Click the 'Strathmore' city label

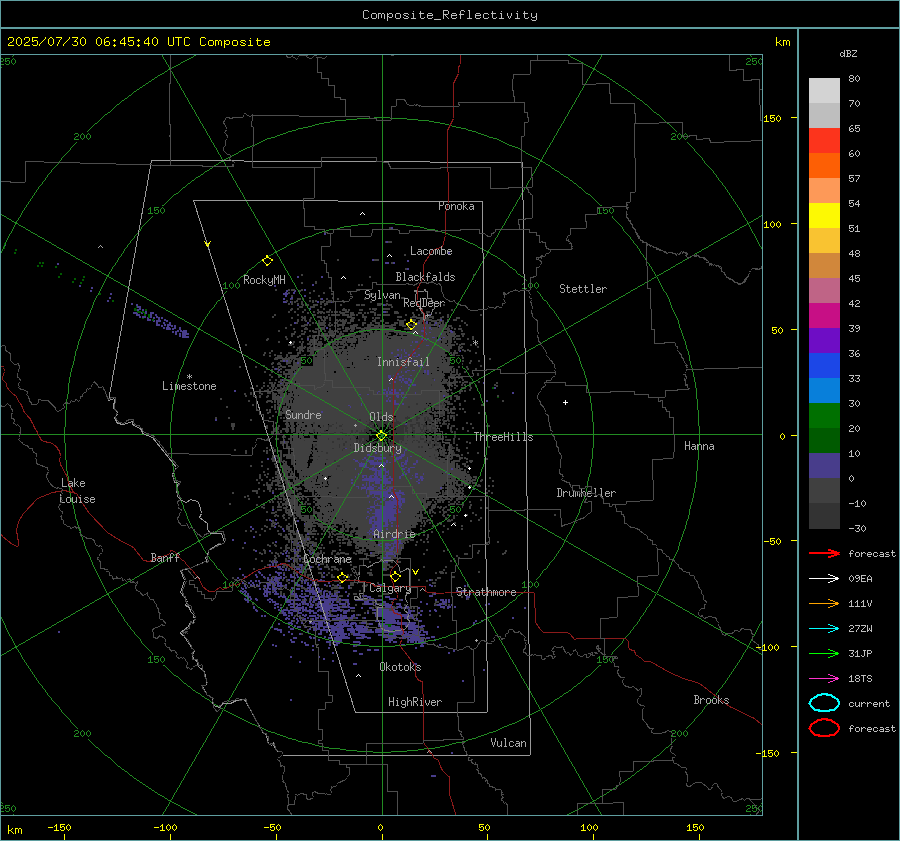click(486, 592)
